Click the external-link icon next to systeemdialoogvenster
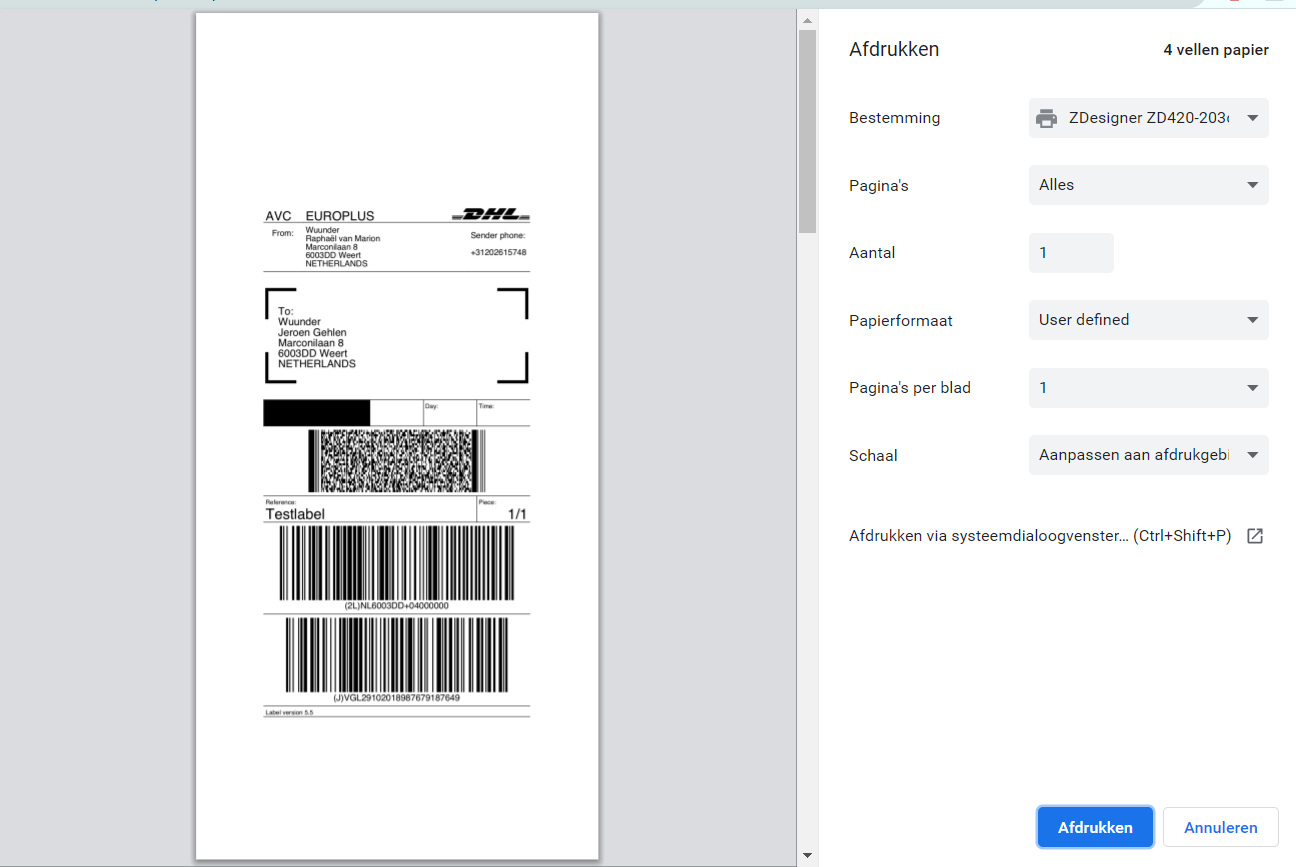Viewport: 1296px width, 867px height. tap(1255, 535)
